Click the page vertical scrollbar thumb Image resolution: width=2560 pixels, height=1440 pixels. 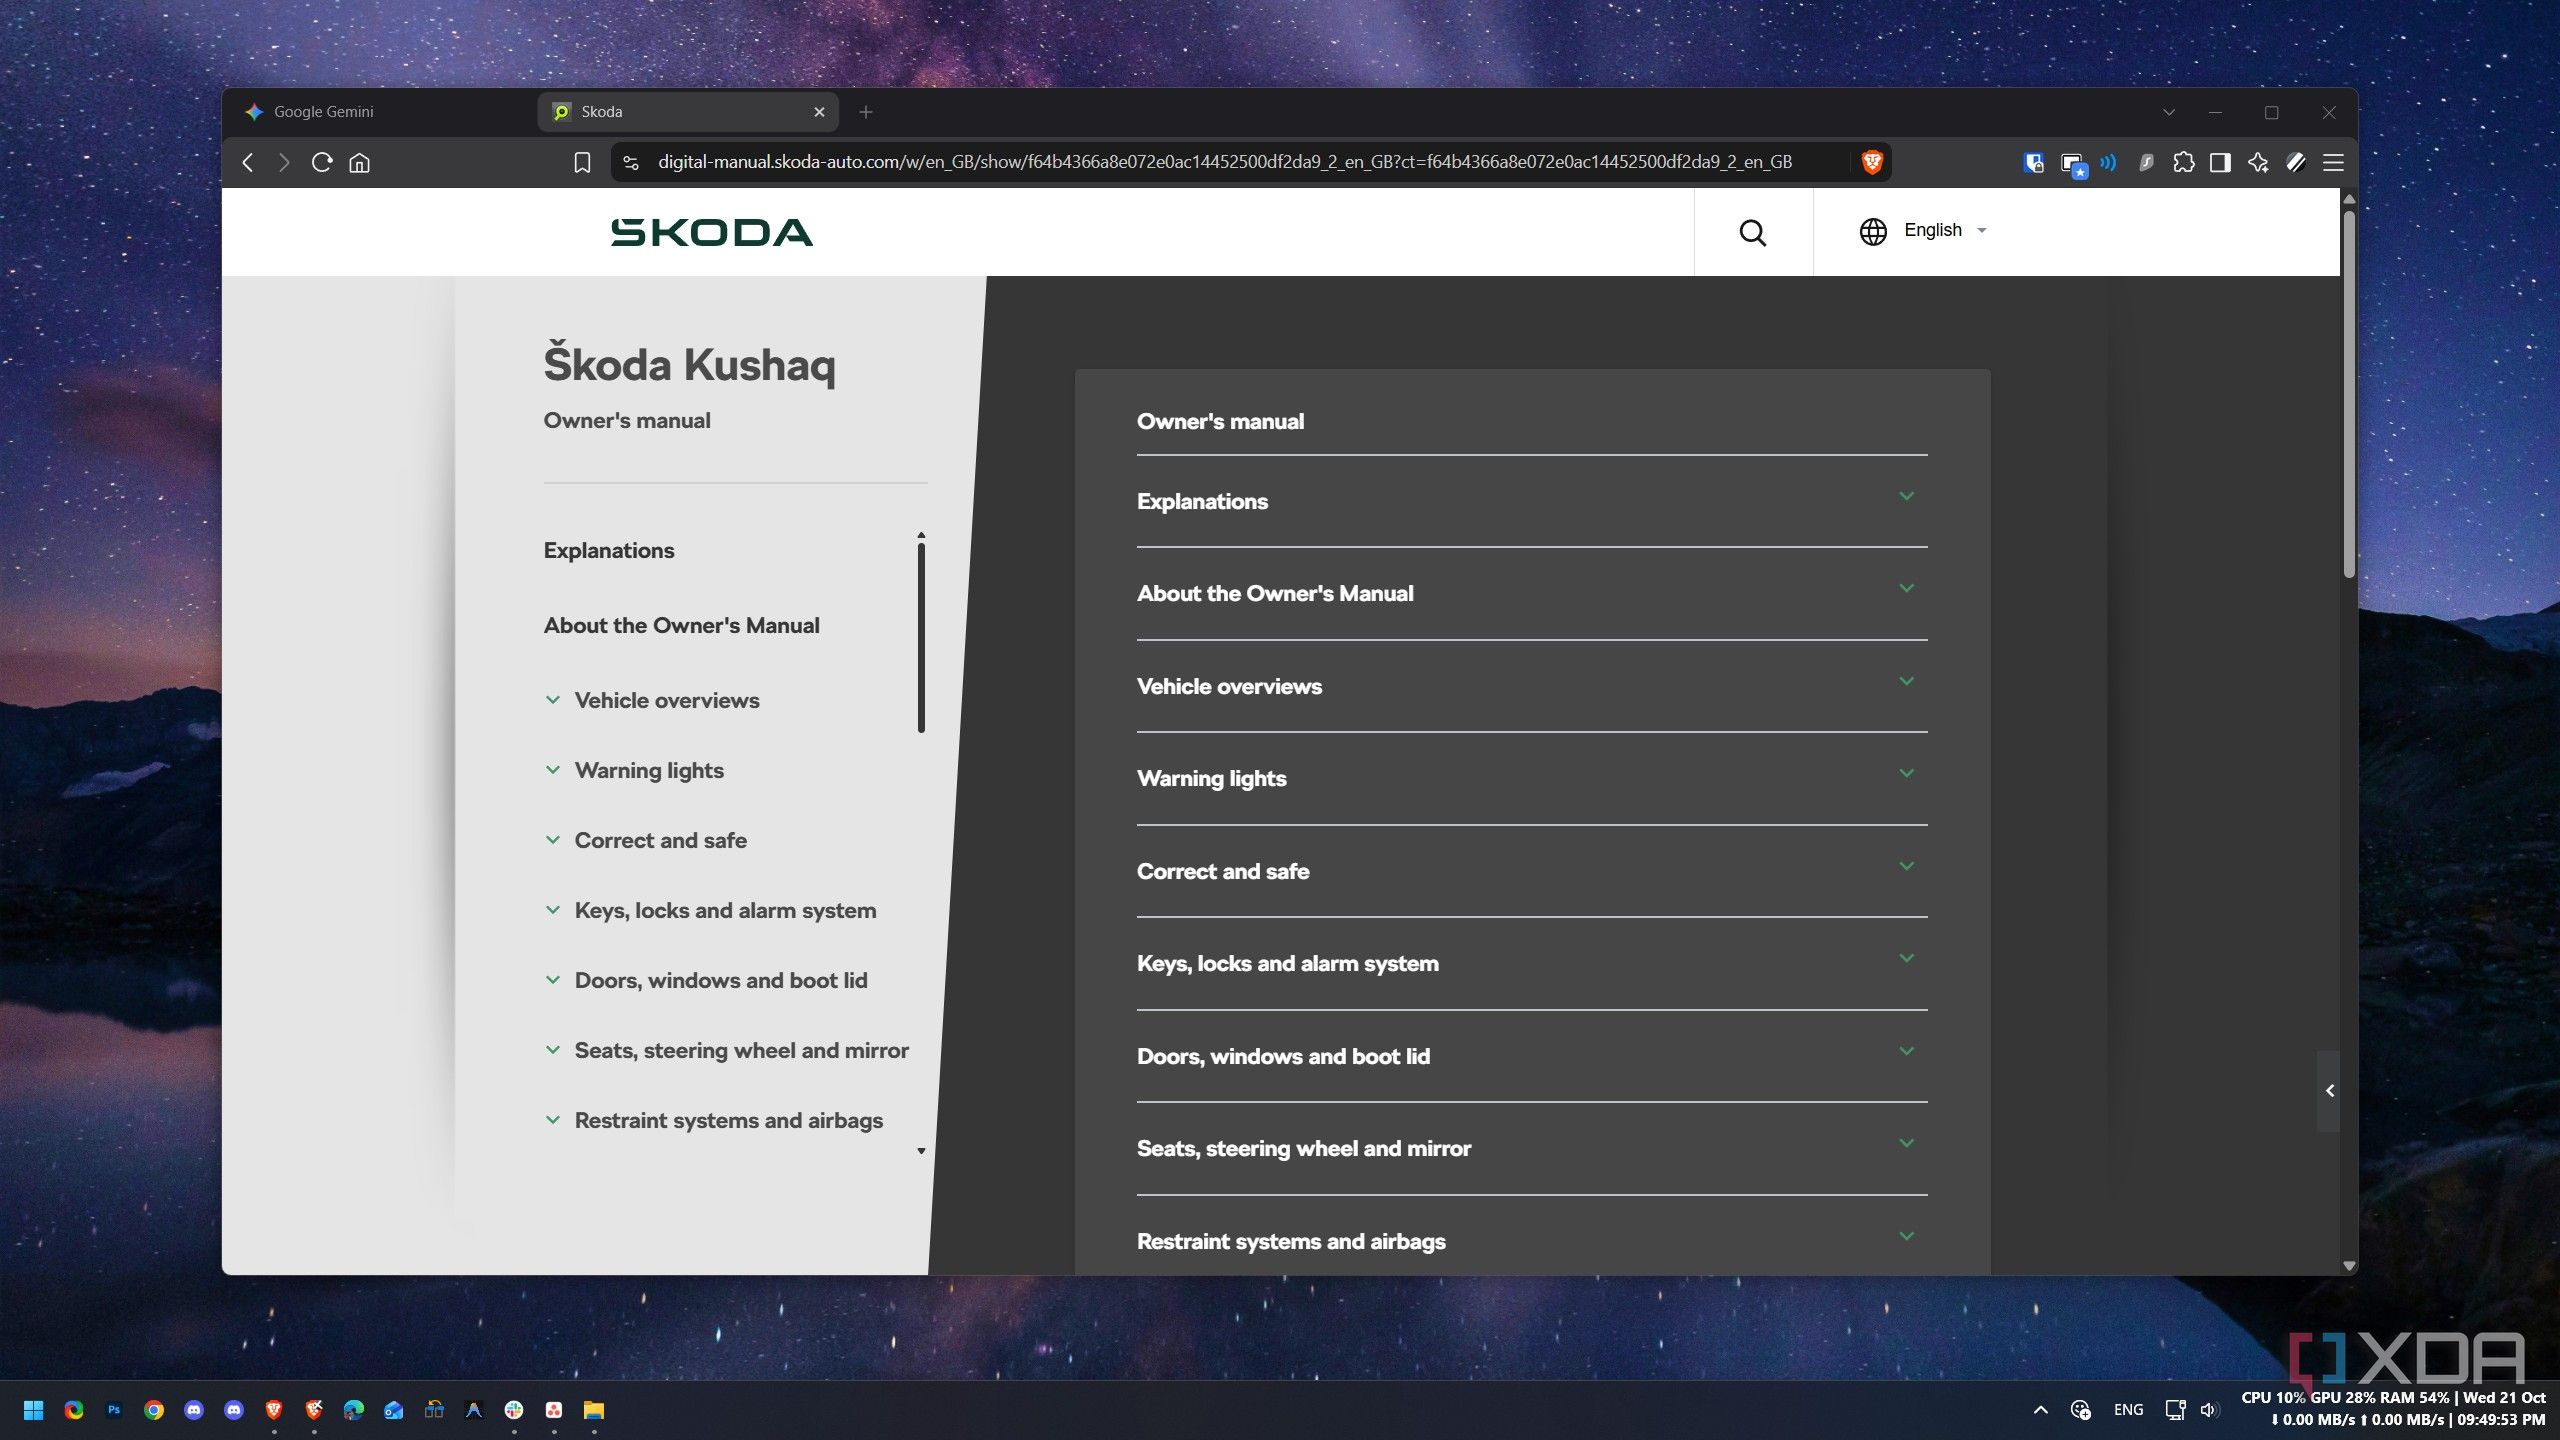(x=2349, y=393)
